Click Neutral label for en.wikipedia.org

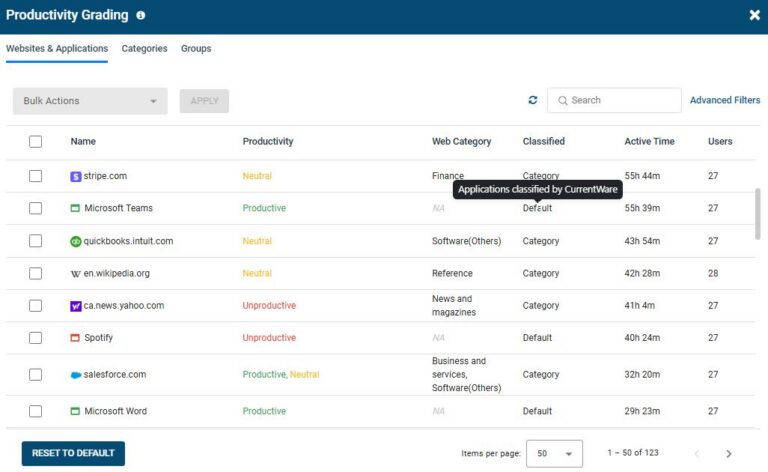click(x=257, y=273)
